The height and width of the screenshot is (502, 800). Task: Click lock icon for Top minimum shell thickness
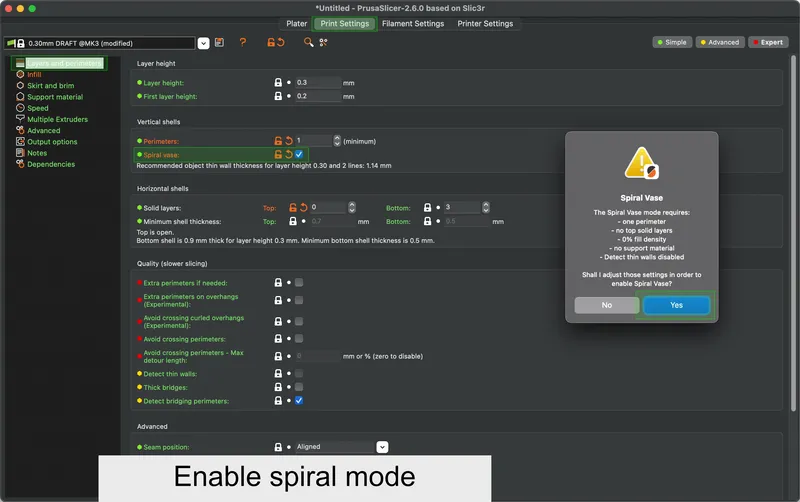click(293, 221)
